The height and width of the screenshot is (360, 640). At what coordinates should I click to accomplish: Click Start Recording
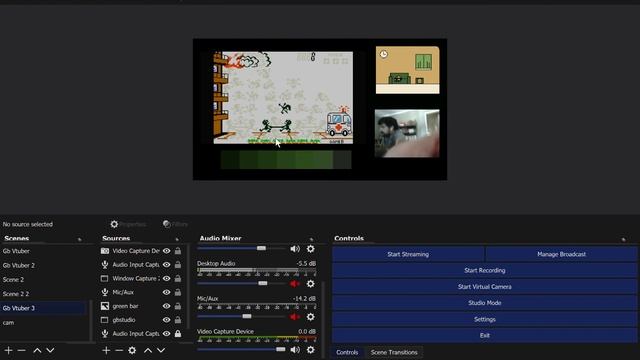484,270
